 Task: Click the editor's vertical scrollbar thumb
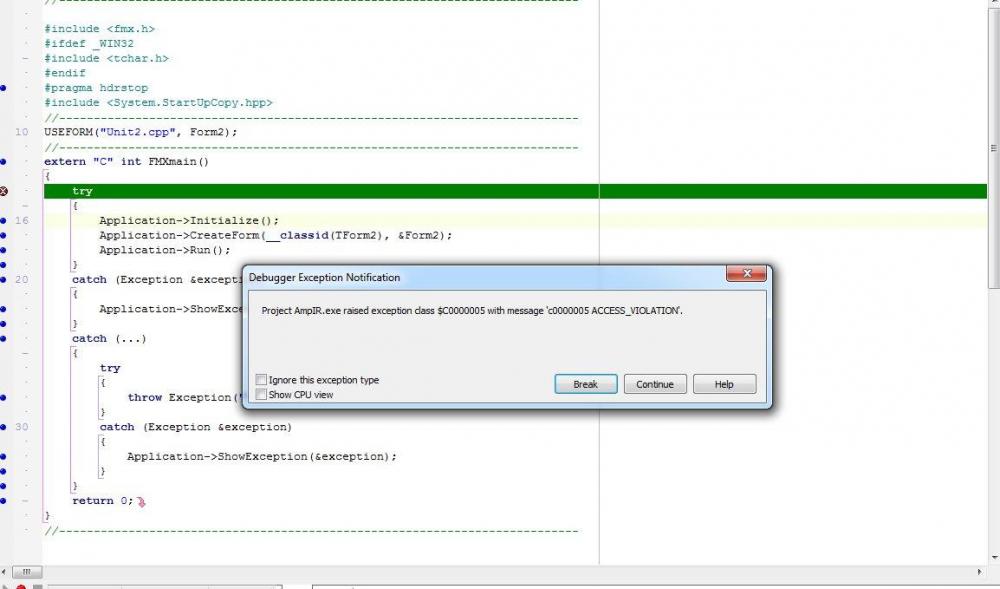[994, 148]
